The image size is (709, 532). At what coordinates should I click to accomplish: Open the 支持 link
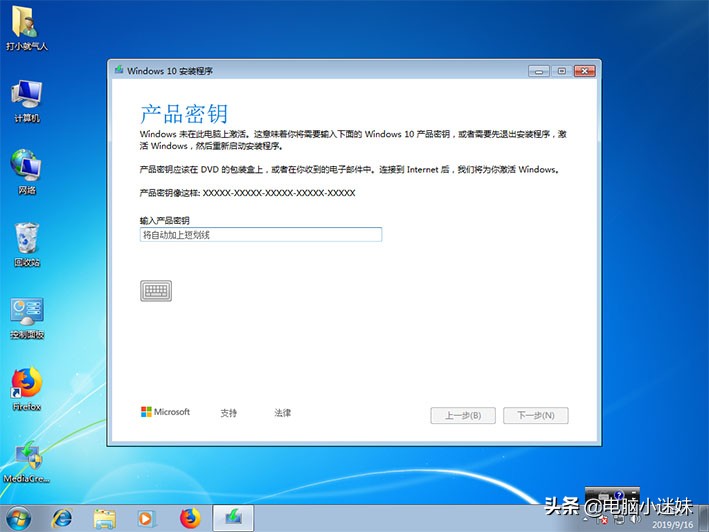228,413
